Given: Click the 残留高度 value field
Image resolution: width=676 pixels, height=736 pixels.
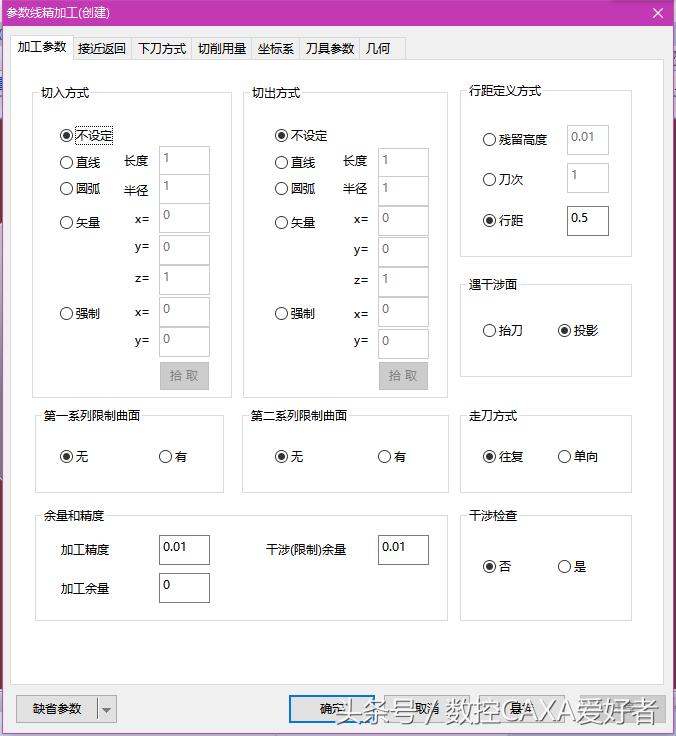Looking at the screenshot, I should click(588, 139).
